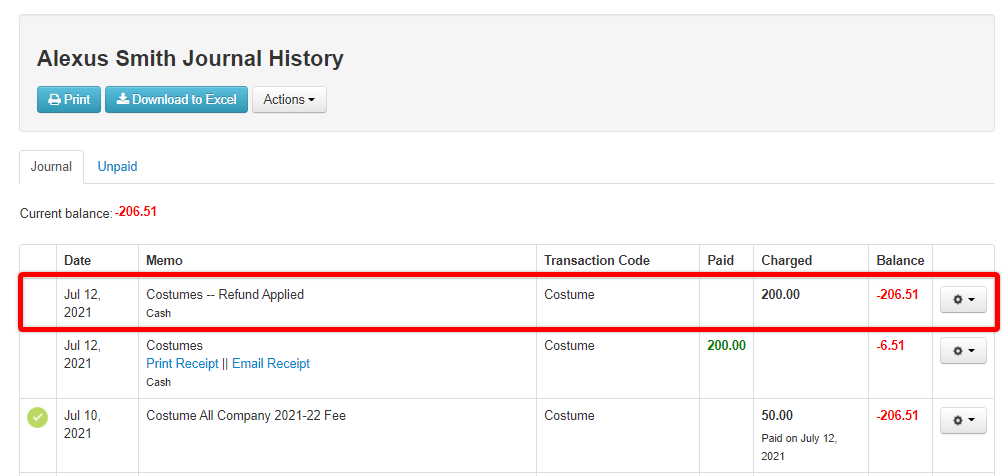Click the Print button
Image resolution: width=1002 pixels, height=476 pixels.
tap(69, 100)
